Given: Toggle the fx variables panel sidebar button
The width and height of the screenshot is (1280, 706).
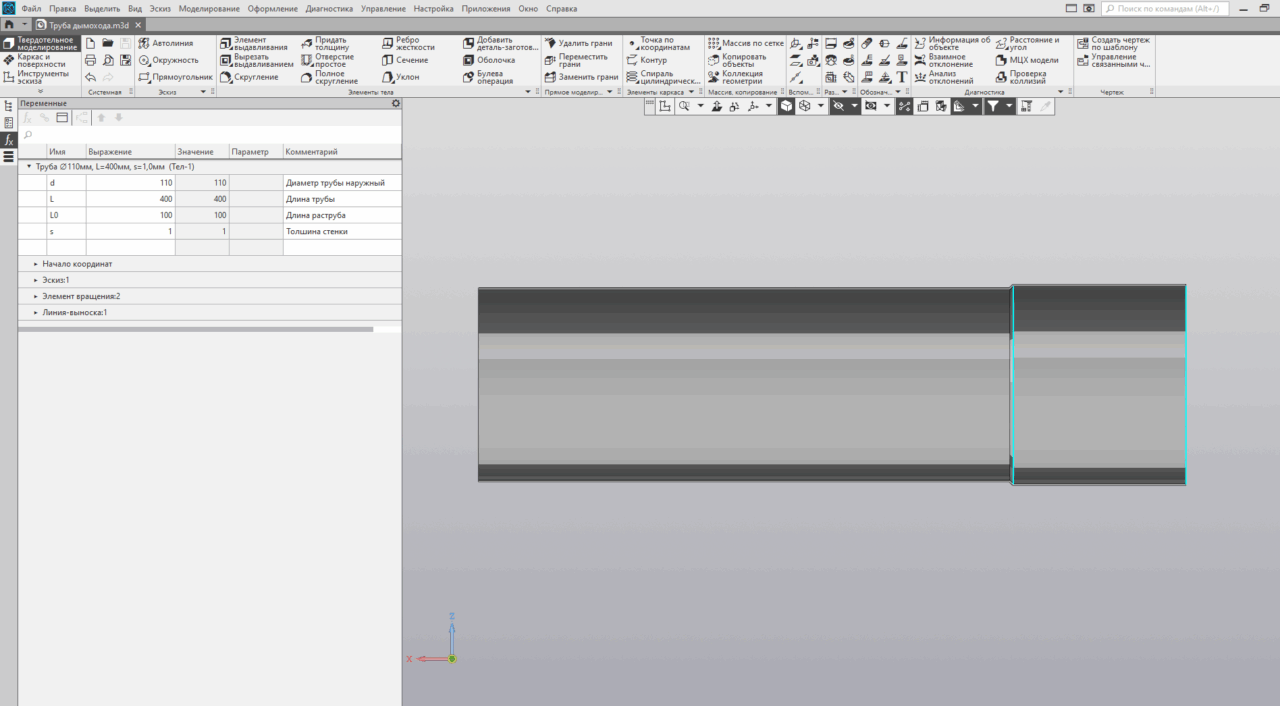Looking at the screenshot, I should point(9,140).
